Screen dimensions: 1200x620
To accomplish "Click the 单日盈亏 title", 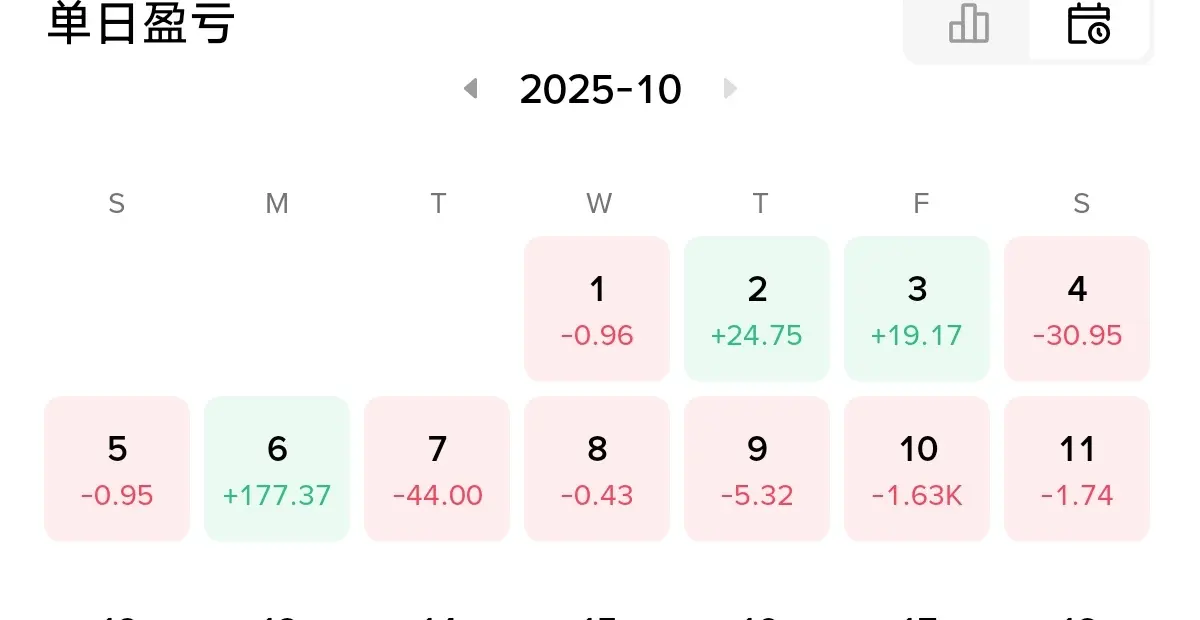I will point(141,22).
